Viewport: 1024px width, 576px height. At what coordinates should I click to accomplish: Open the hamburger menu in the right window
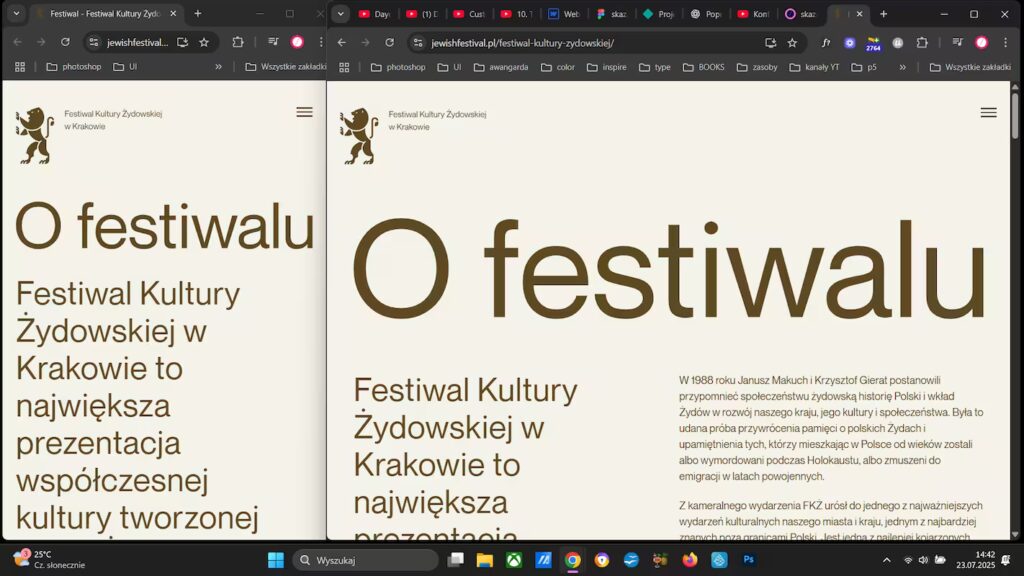tap(988, 113)
